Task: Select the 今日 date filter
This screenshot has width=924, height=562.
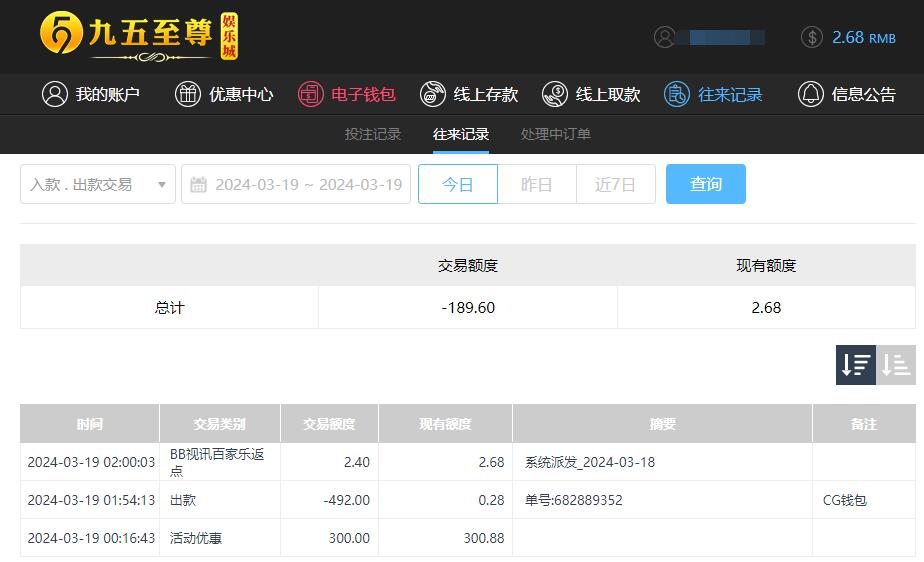Action: (x=458, y=184)
